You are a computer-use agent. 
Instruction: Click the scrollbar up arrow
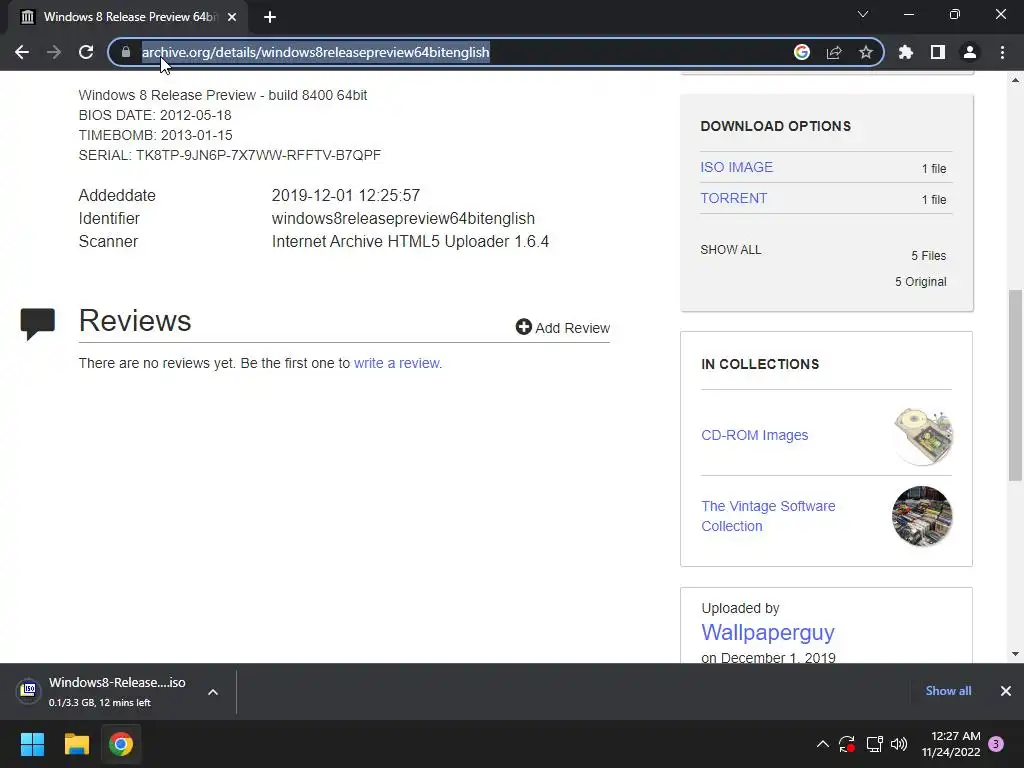tap(1015, 80)
